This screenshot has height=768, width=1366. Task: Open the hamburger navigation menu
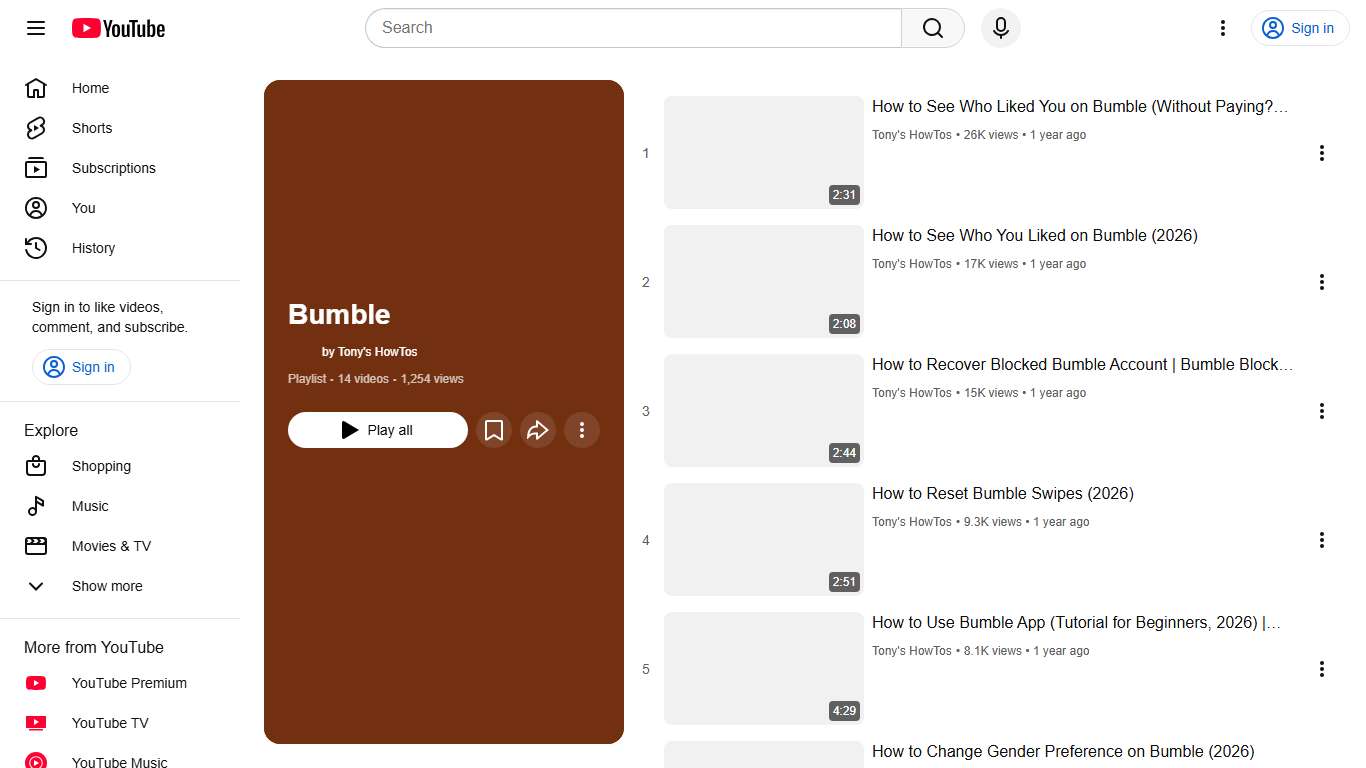(35, 28)
